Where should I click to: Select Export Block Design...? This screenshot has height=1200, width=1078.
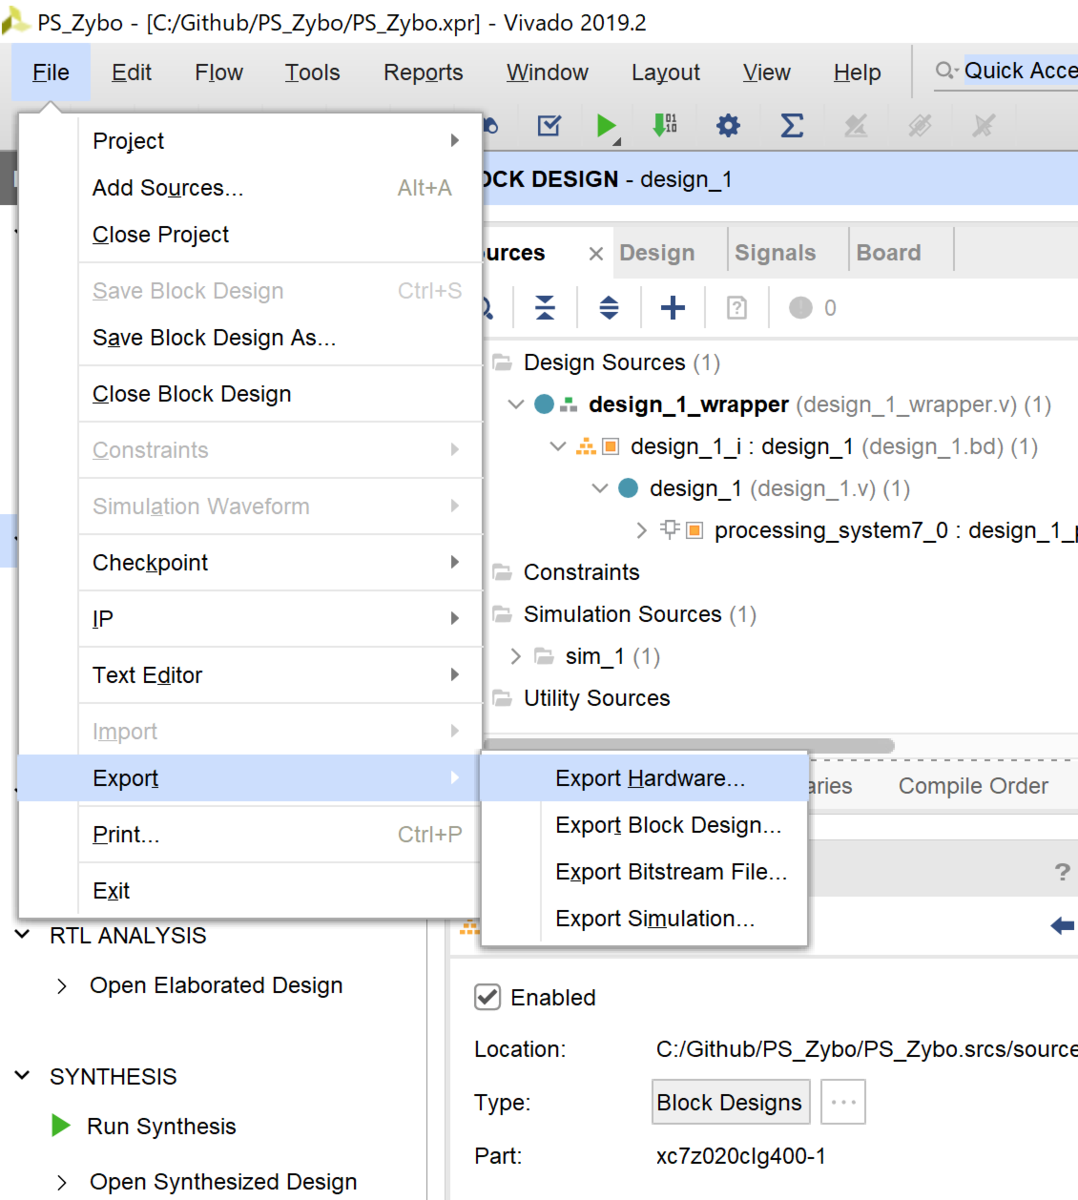click(644, 825)
